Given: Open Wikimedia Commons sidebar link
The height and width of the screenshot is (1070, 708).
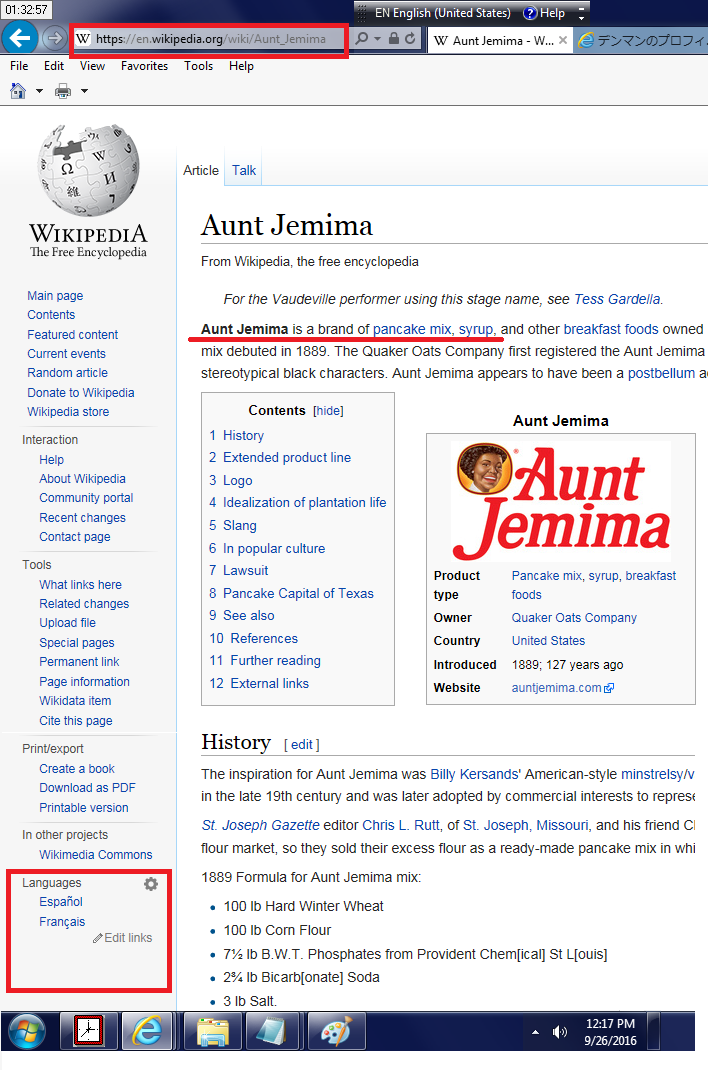Looking at the screenshot, I should pos(95,854).
